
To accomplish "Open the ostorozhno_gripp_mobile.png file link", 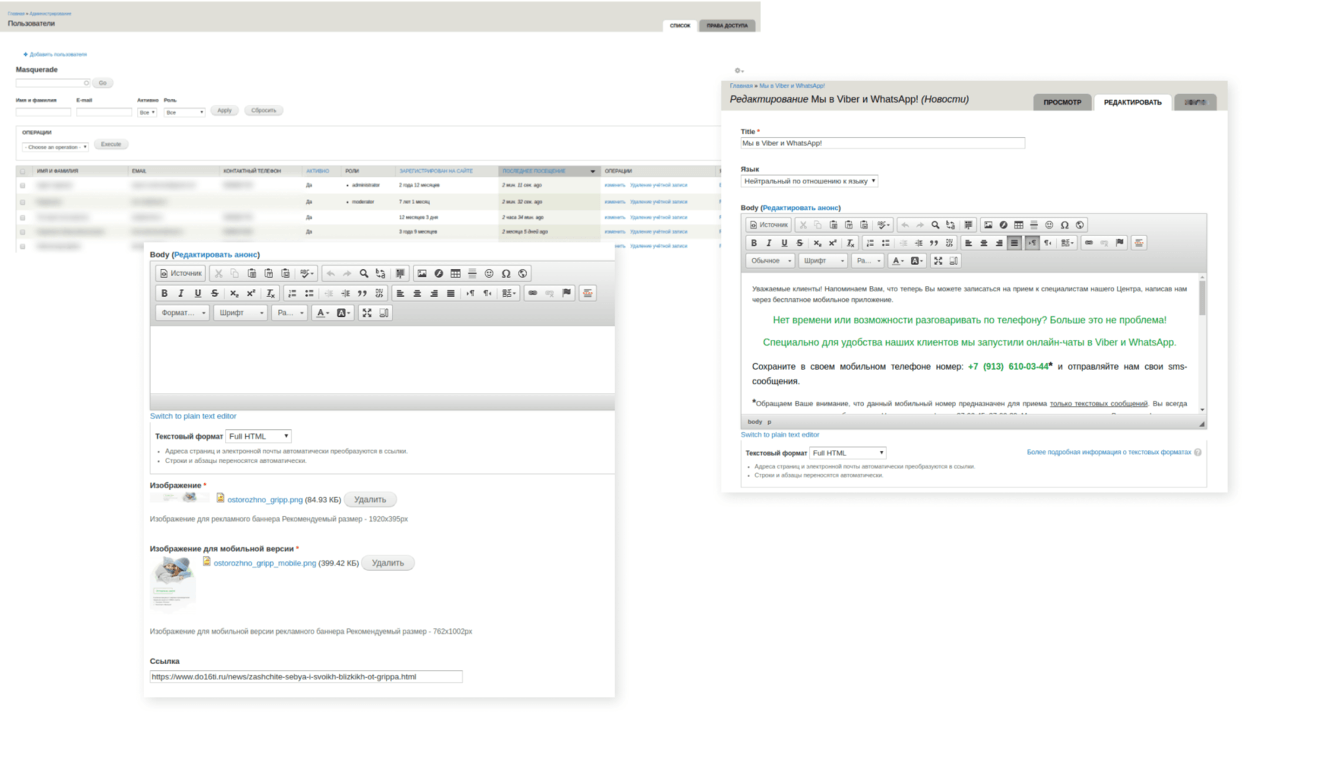I will tap(265, 563).
